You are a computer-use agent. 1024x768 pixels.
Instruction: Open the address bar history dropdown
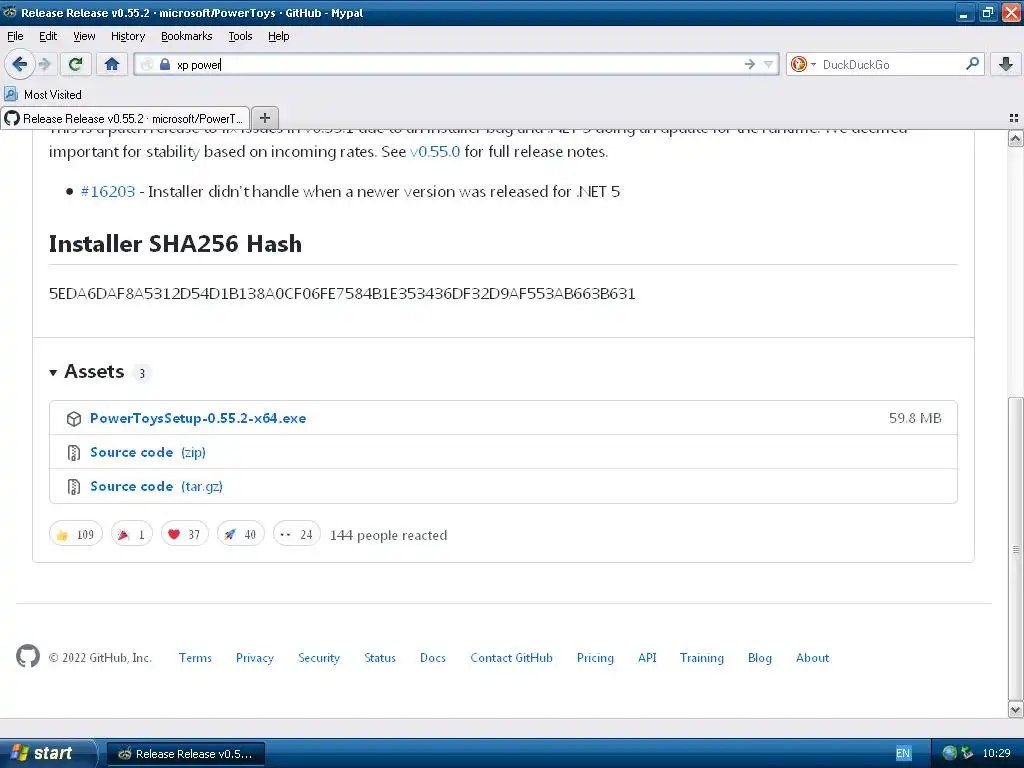point(768,64)
